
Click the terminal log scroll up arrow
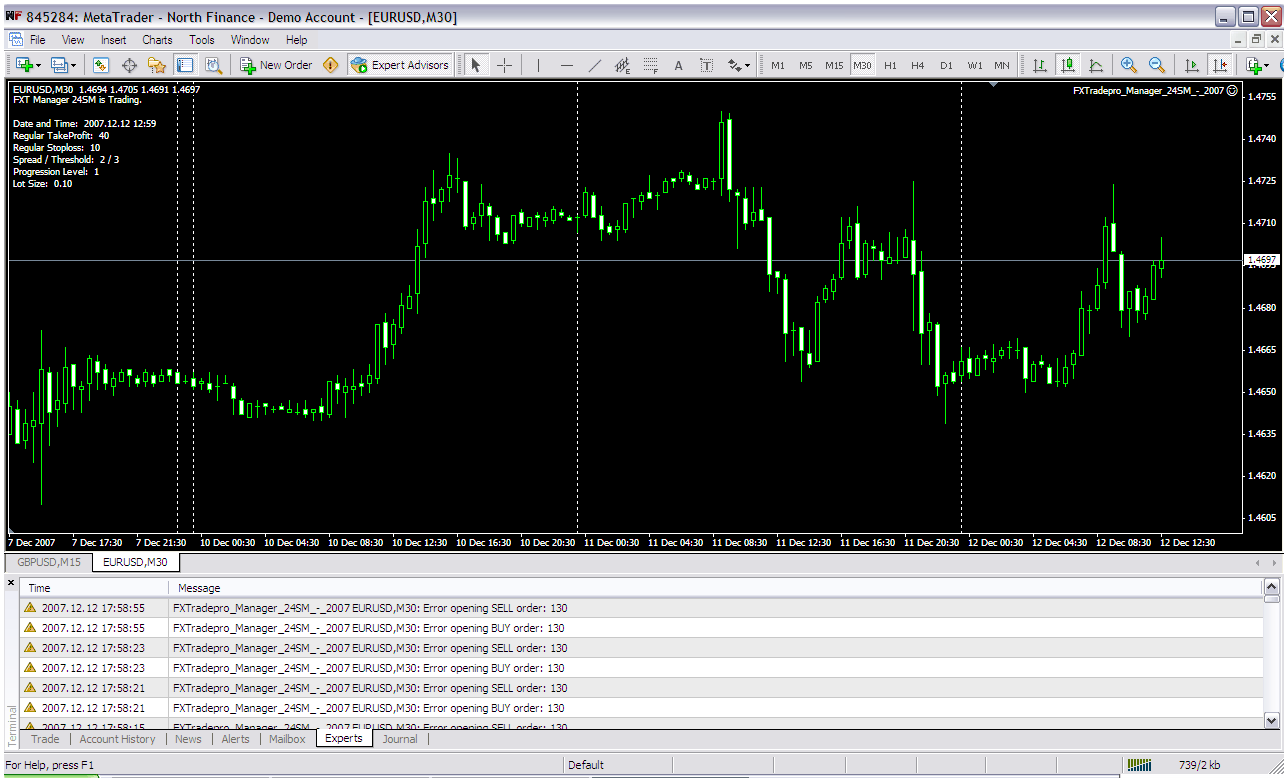point(1271,587)
